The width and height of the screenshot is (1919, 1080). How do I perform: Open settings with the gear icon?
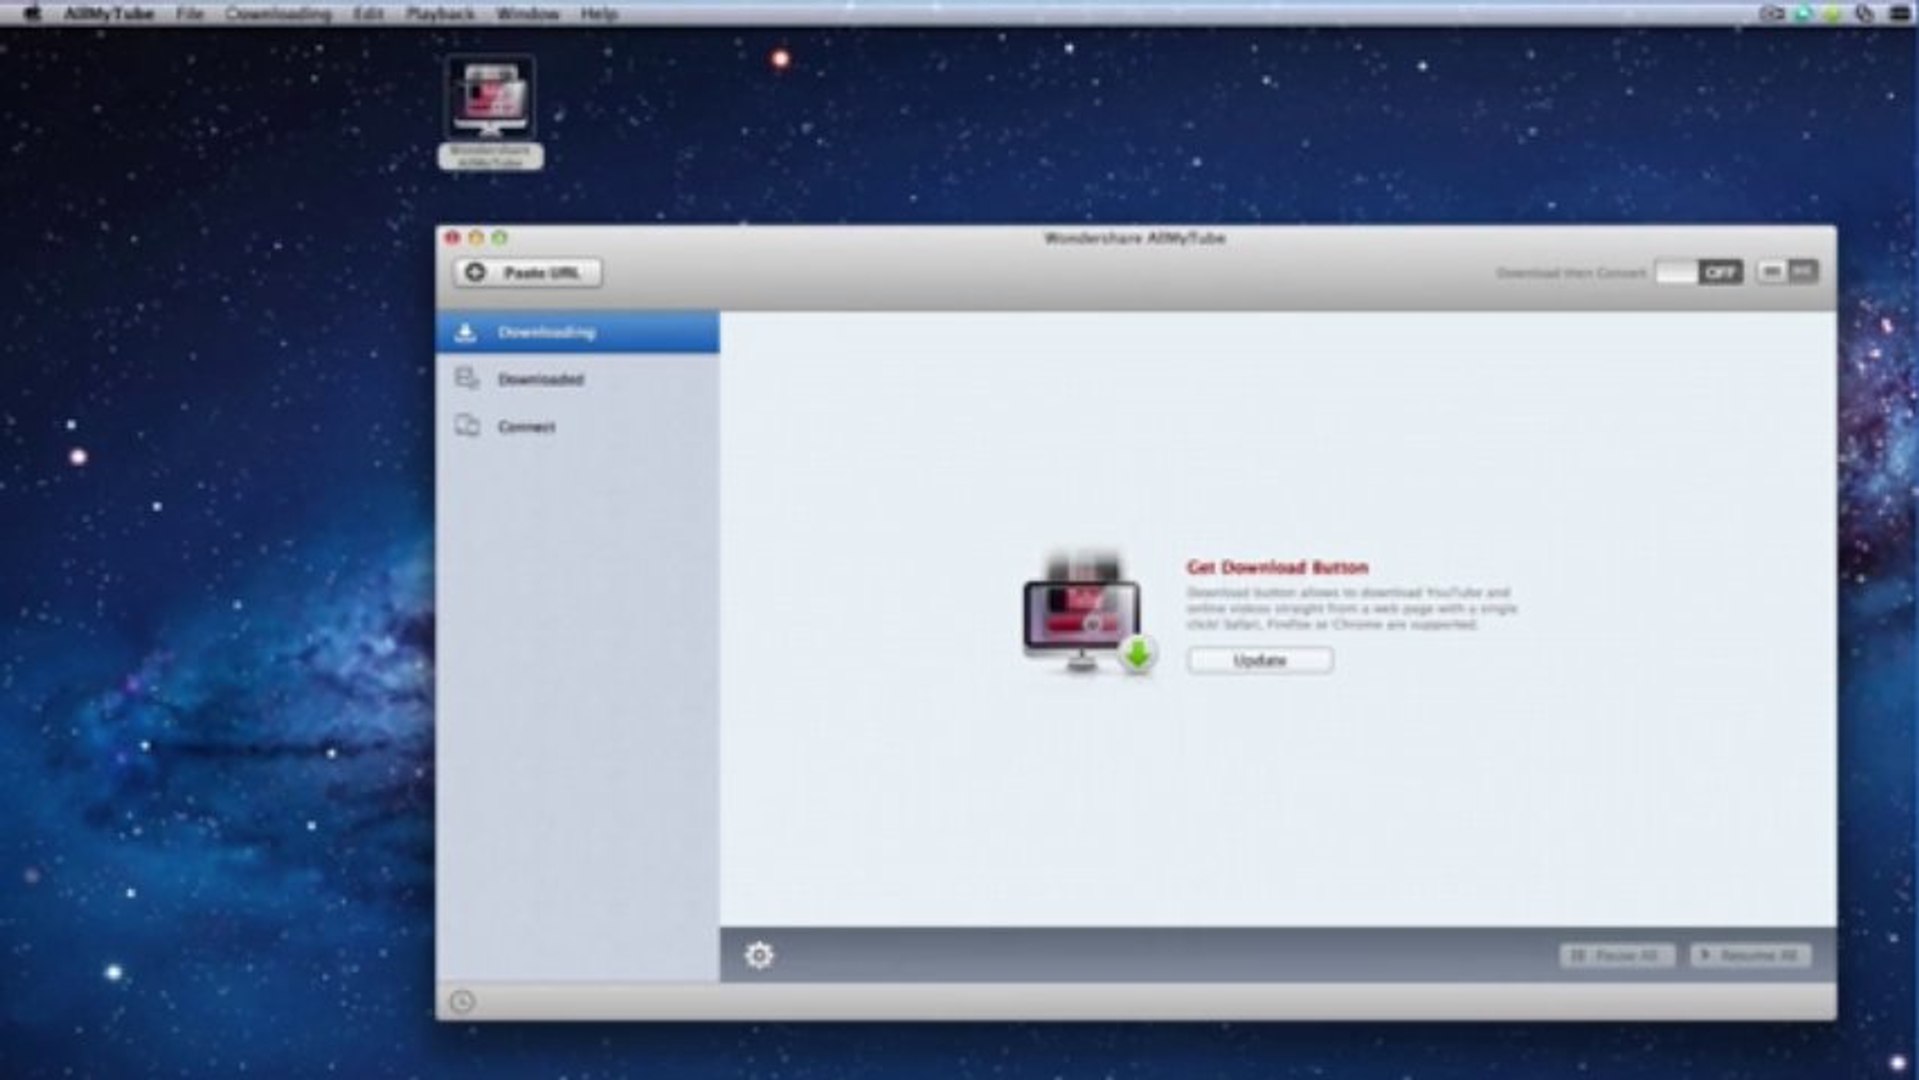pyautogui.click(x=759, y=956)
